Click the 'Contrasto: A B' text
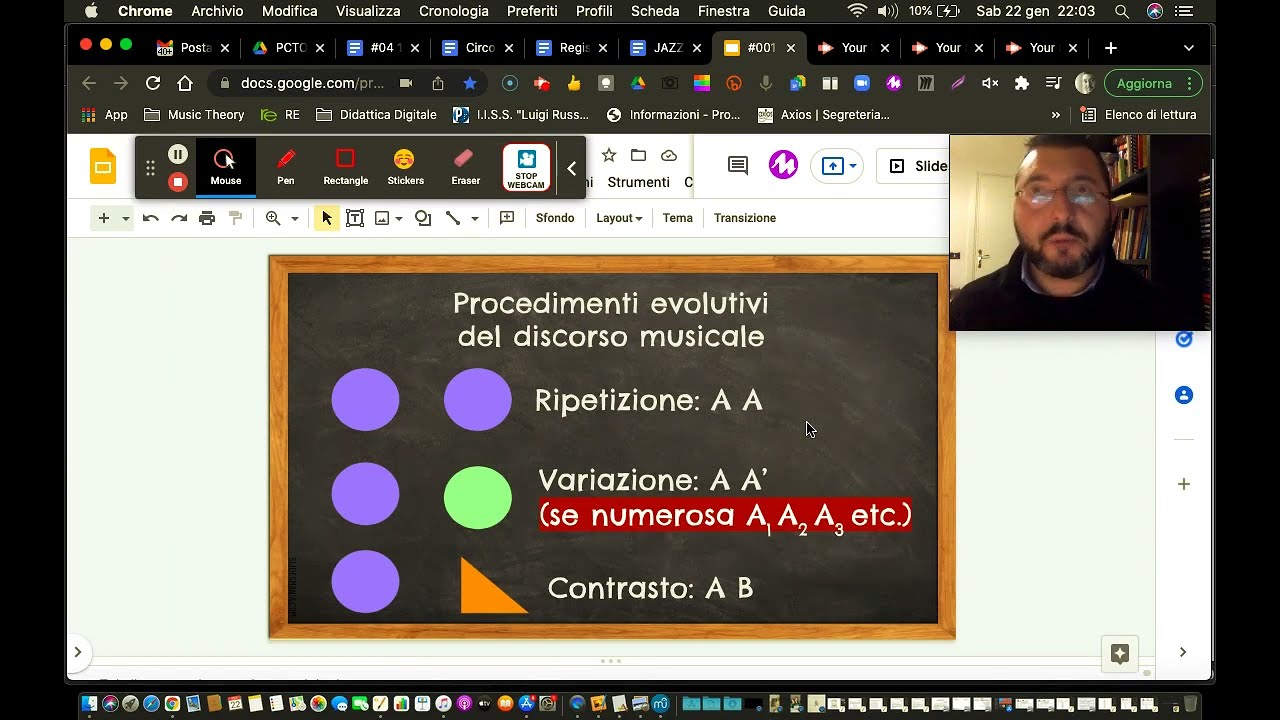 [650, 588]
